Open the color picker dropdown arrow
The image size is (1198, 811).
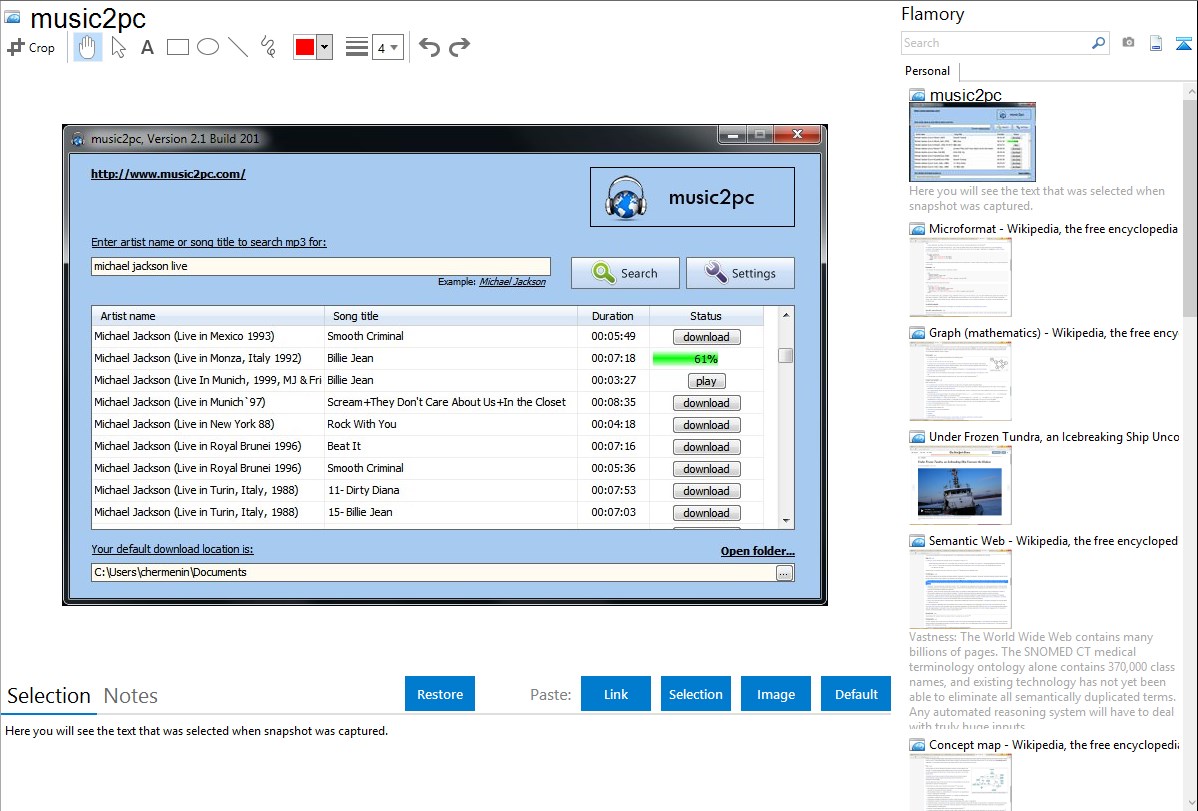tap(324, 48)
